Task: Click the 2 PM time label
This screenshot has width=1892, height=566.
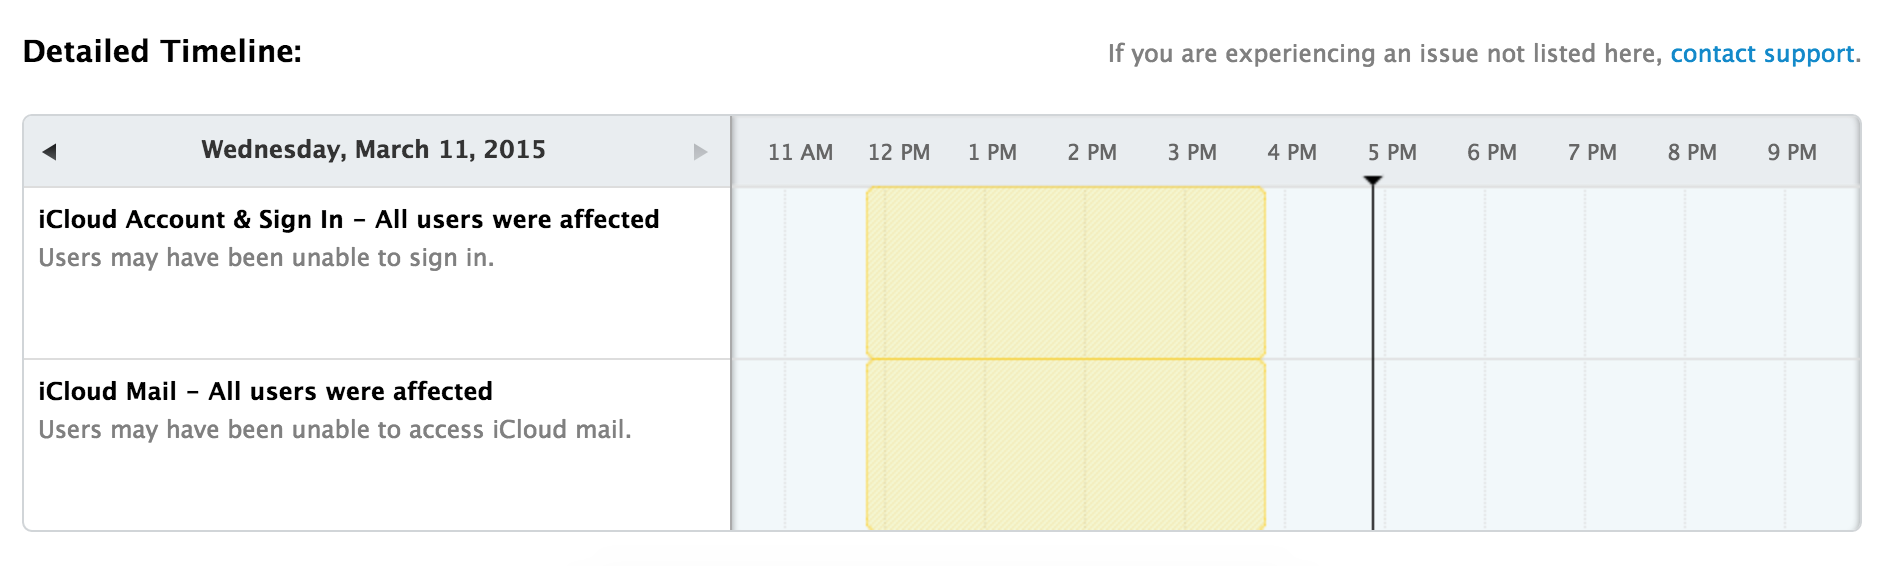Action: (x=1092, y=153)
